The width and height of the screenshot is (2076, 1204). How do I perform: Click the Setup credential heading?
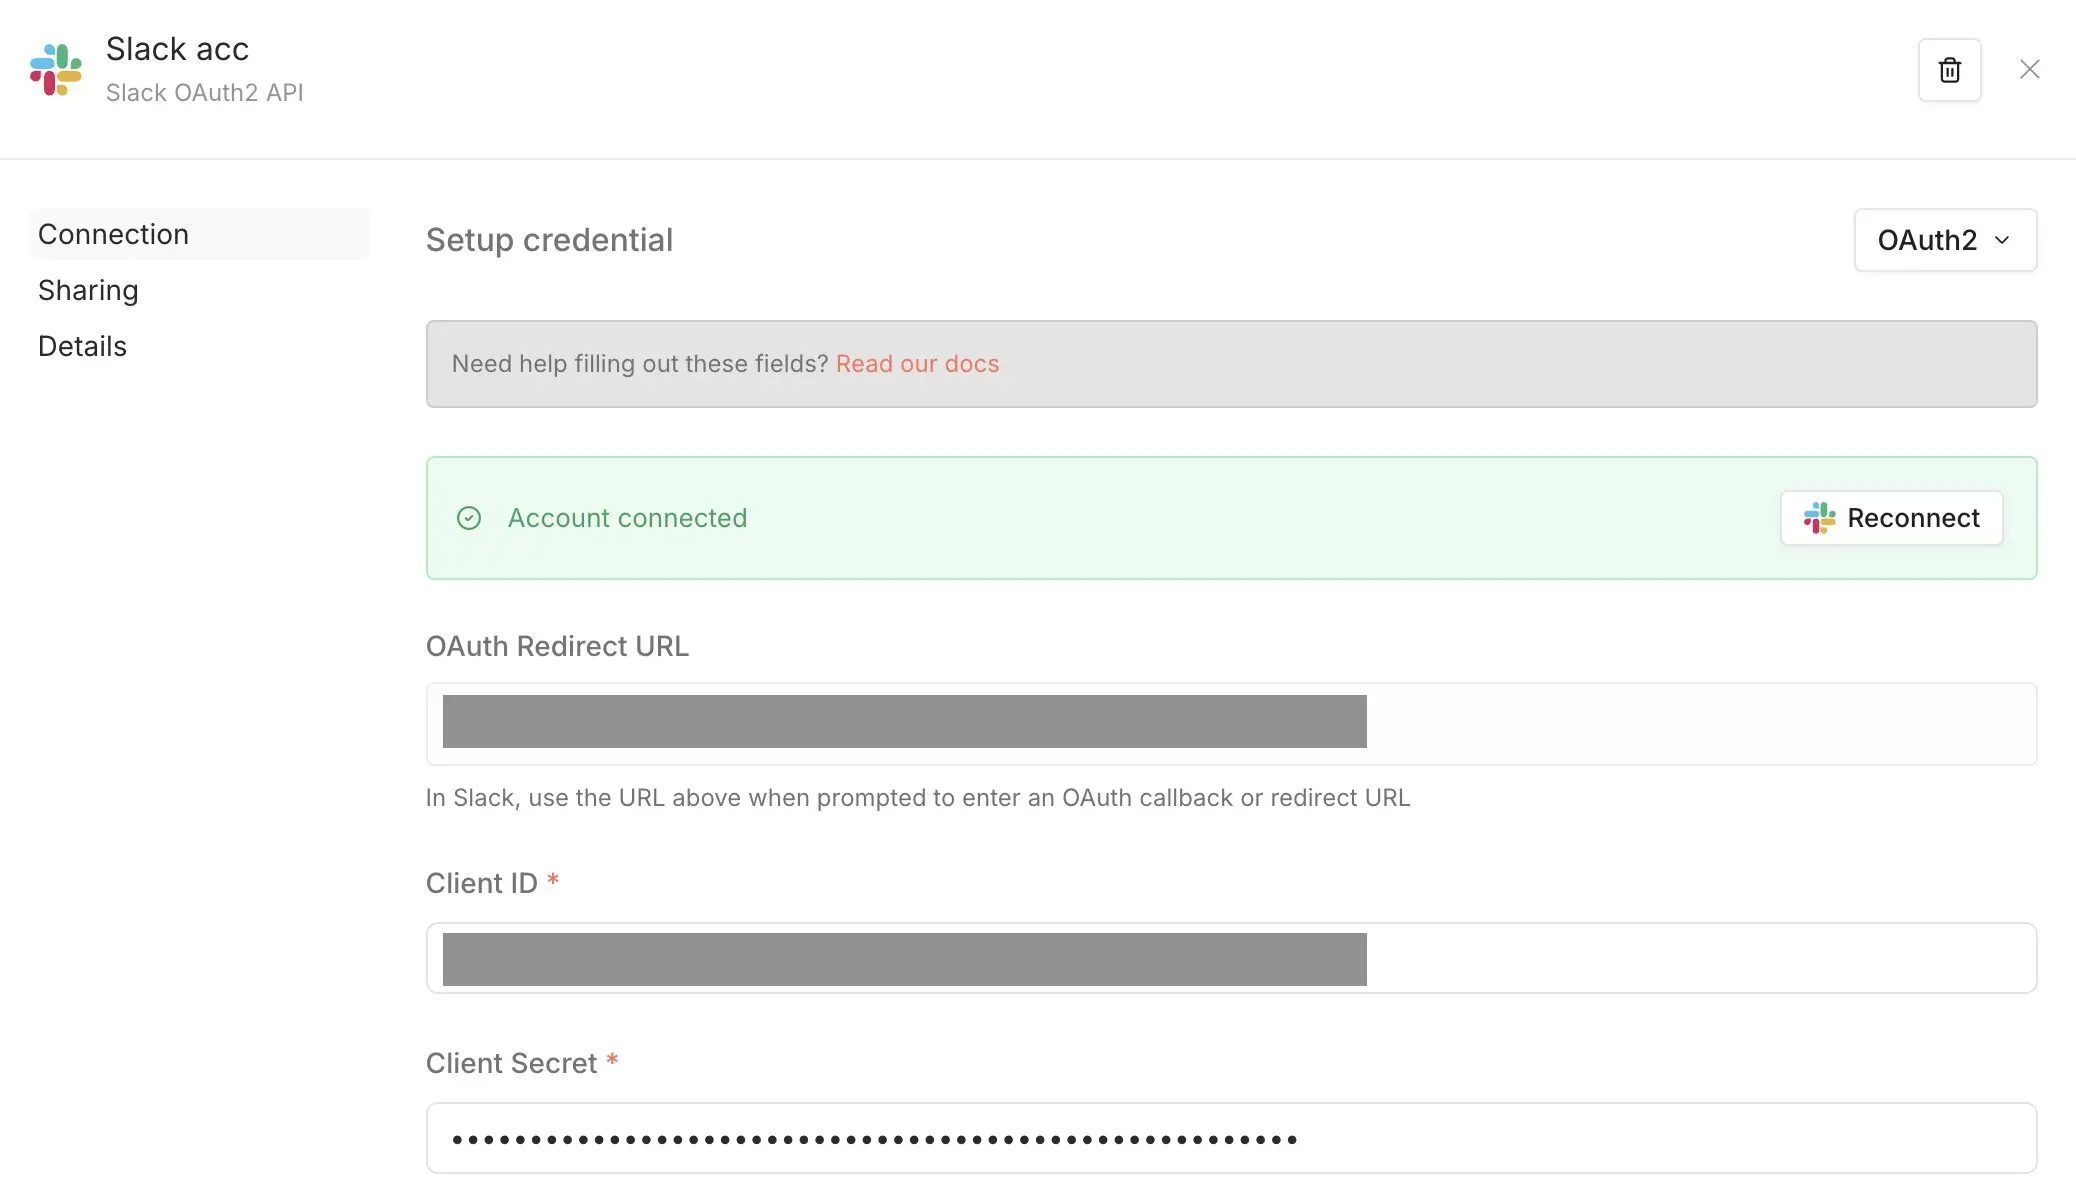(x=549, y=240)
